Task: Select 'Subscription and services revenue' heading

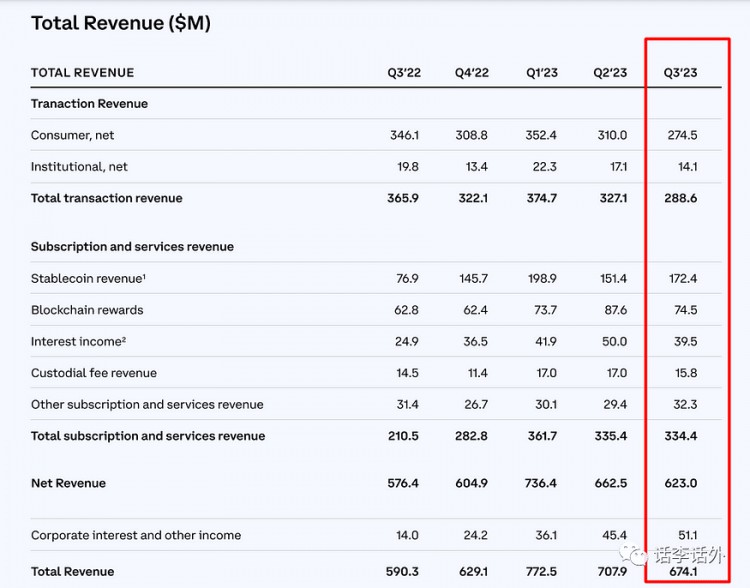Action: 132,247
